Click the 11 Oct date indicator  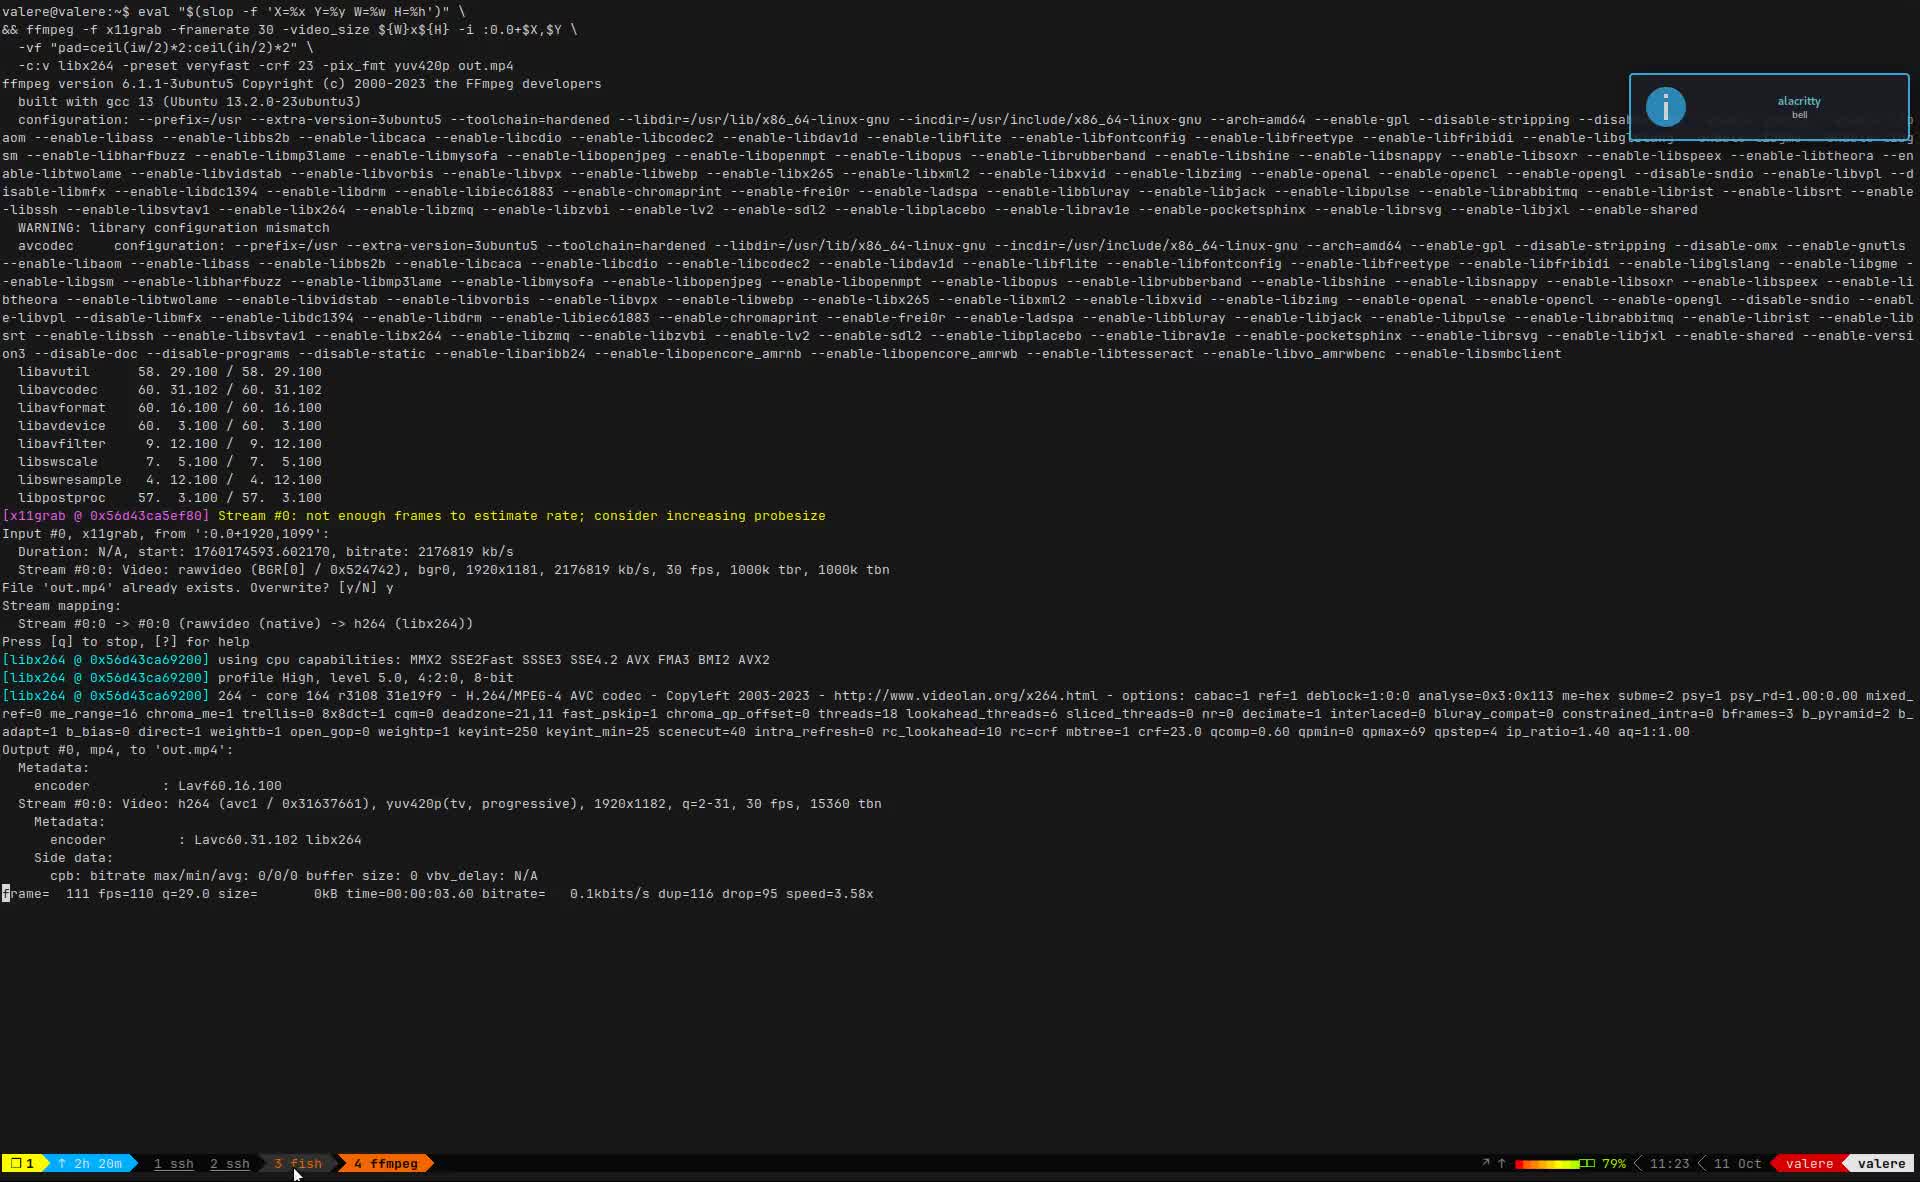(x=1737, y=1163)
